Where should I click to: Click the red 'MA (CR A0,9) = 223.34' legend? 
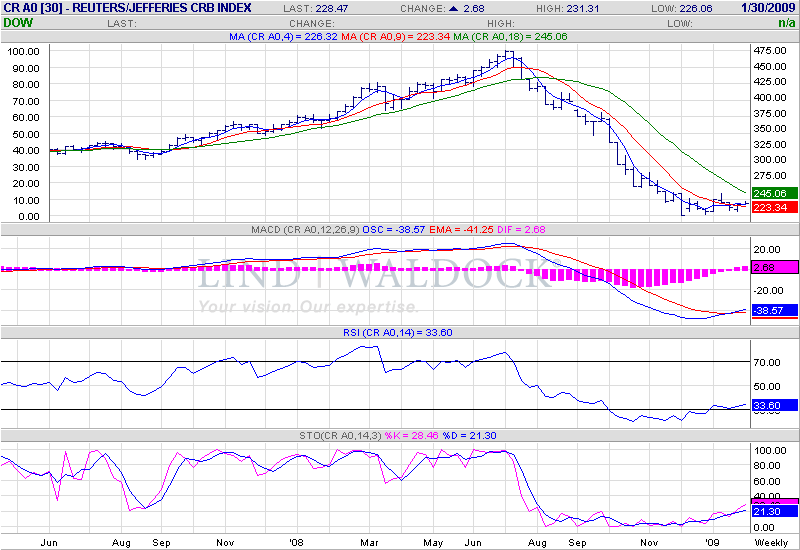click(395, 37)
